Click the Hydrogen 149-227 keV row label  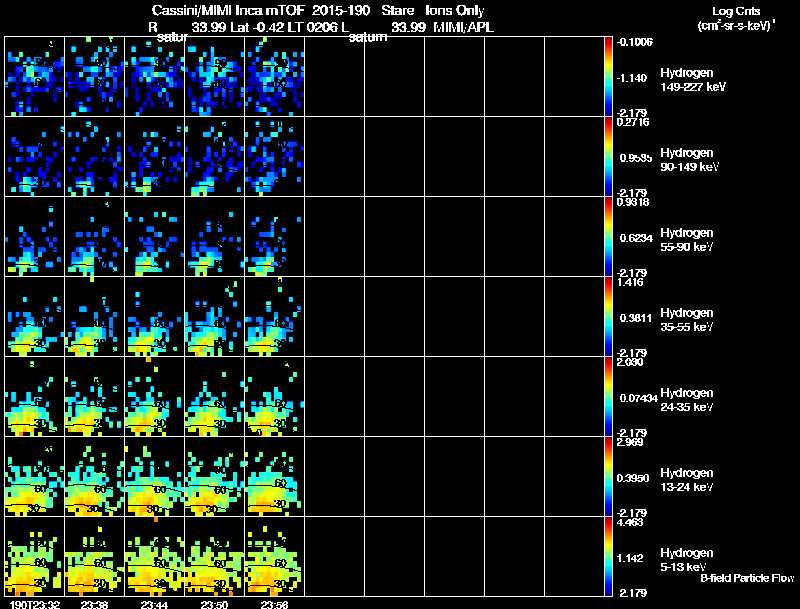692,80
